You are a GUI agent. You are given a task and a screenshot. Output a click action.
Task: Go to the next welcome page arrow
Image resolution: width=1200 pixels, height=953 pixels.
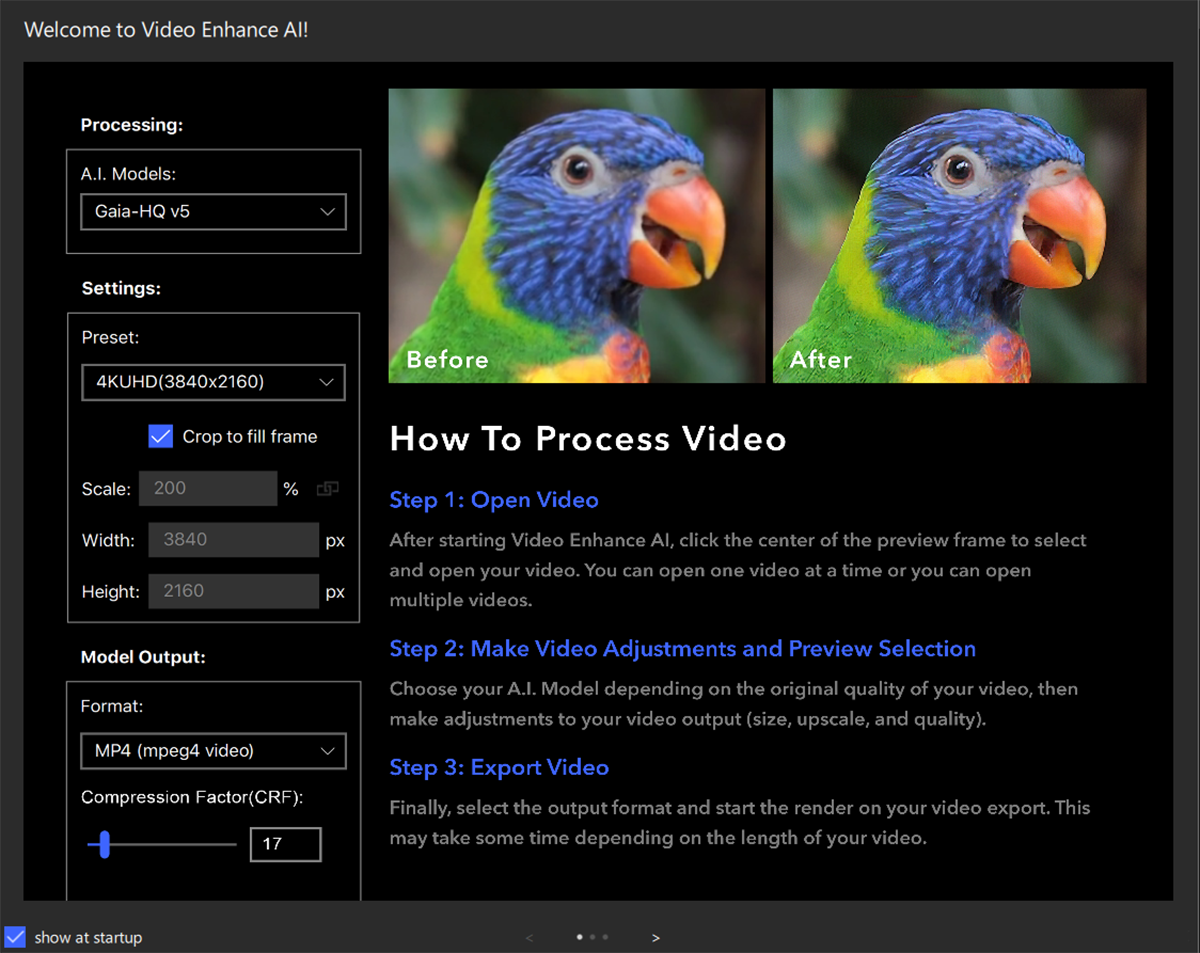(656, 938)
